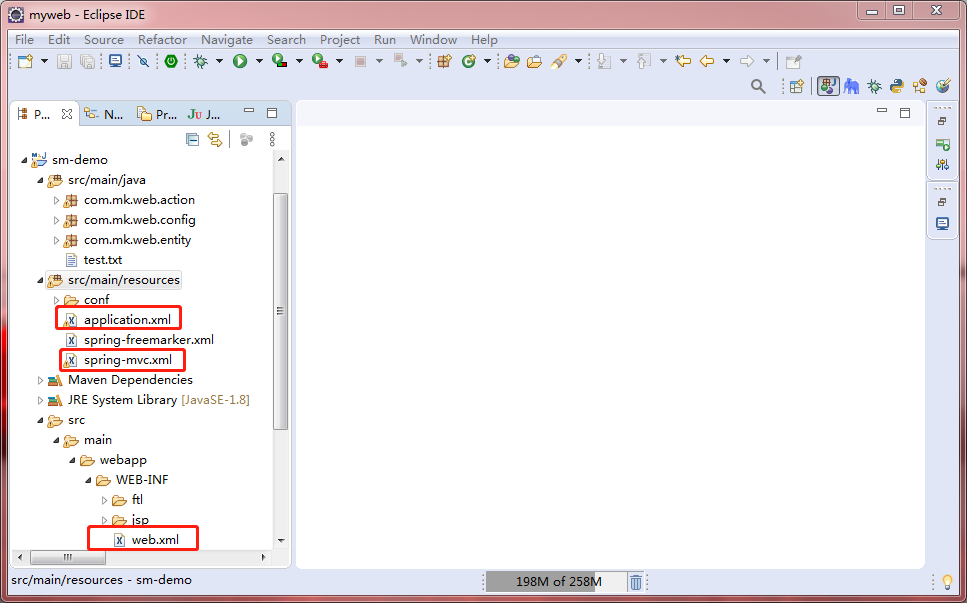Open the Refactor menu
The width and height of the screenshot is (967, 603).
(162, 39)
